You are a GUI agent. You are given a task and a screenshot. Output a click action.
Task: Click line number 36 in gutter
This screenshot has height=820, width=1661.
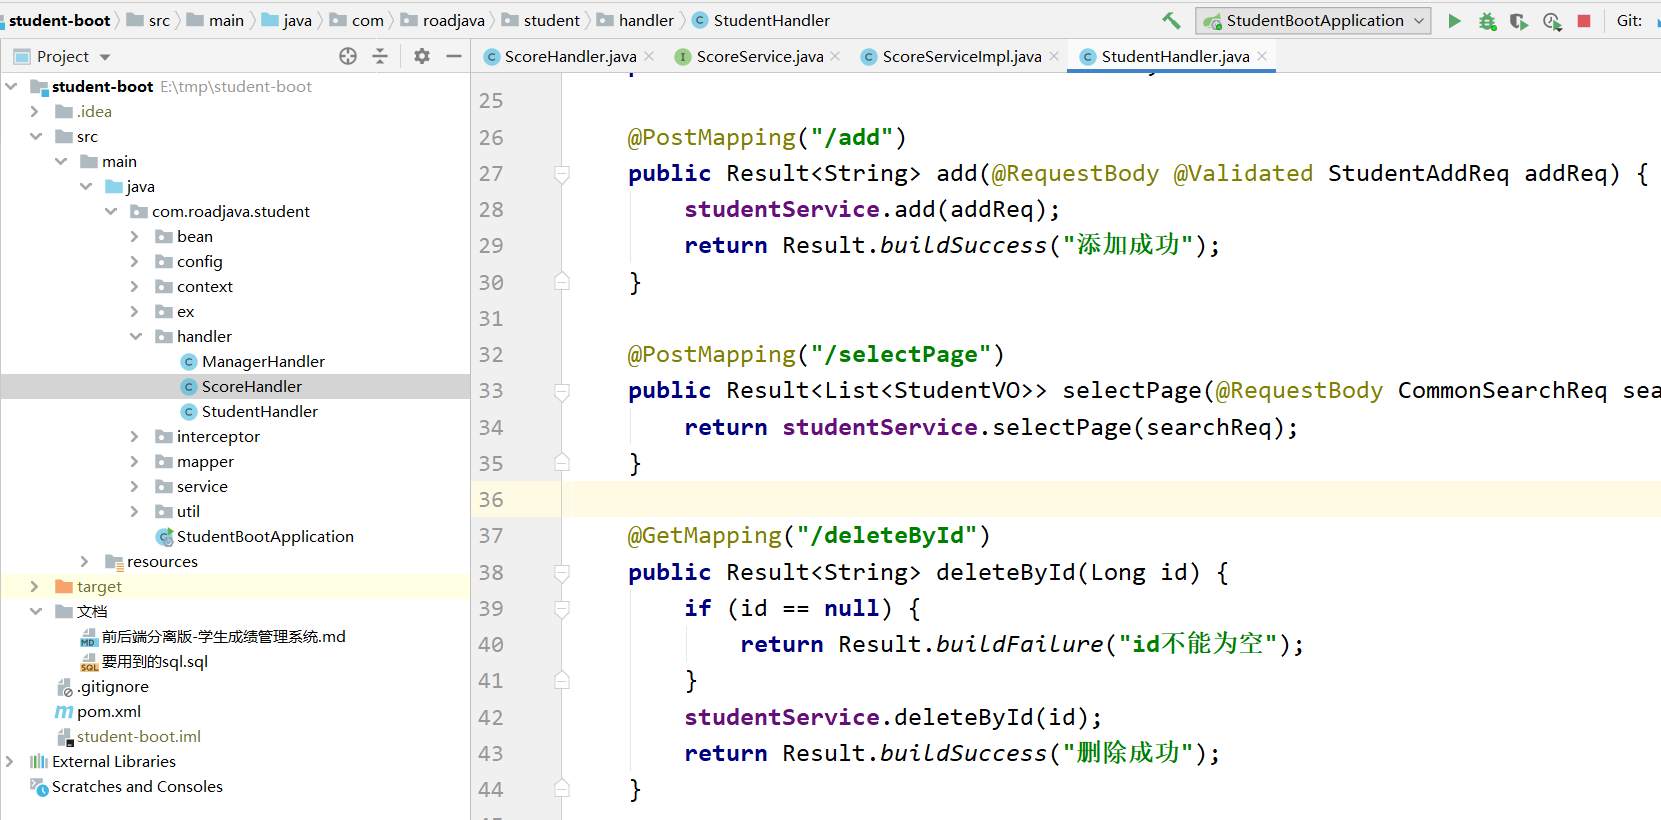click(491, 500)
